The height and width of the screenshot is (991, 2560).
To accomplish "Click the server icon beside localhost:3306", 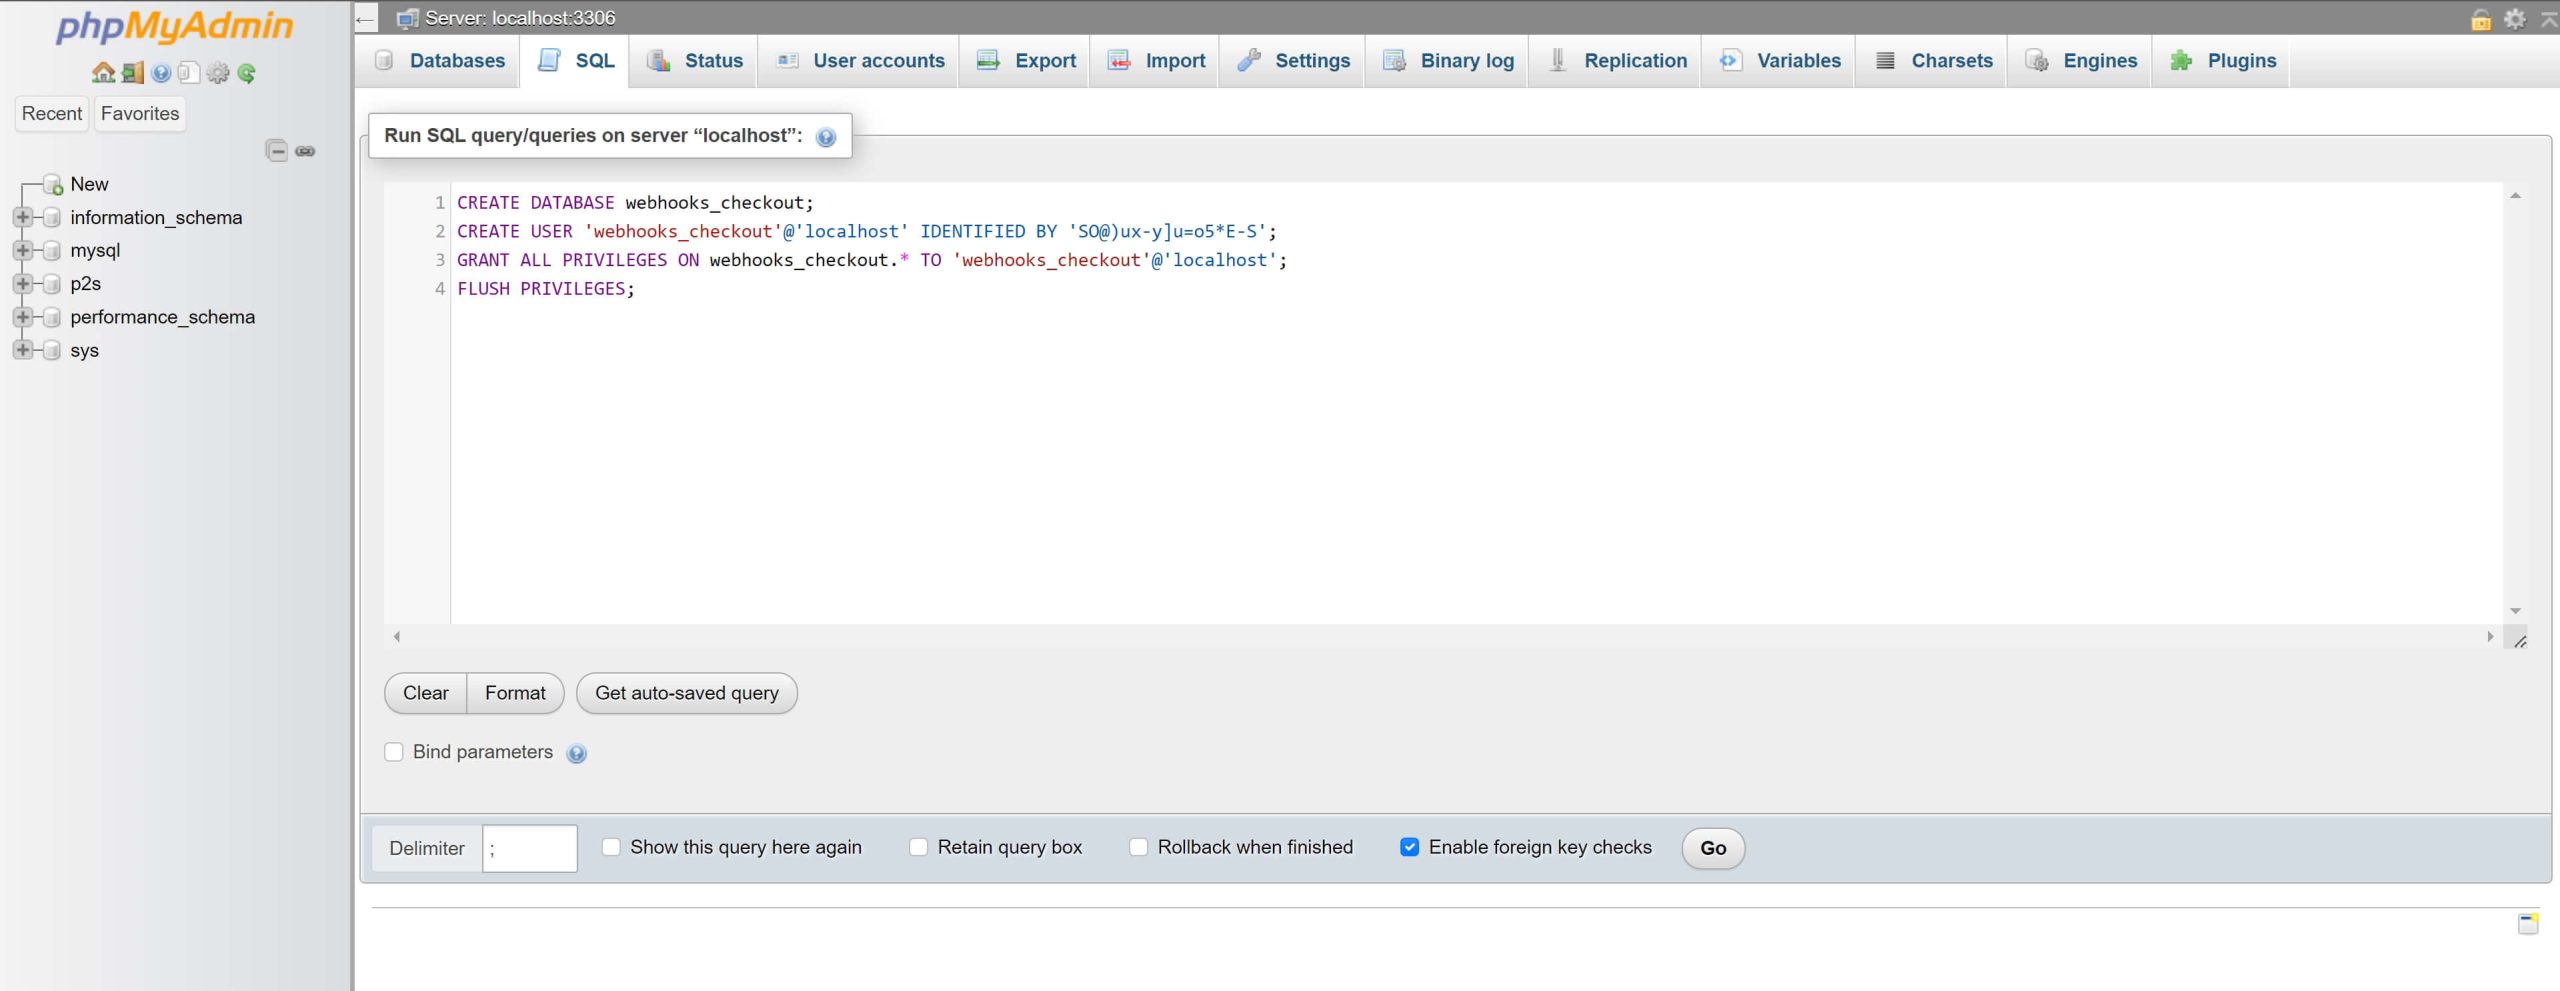I will tap(407, 18).
